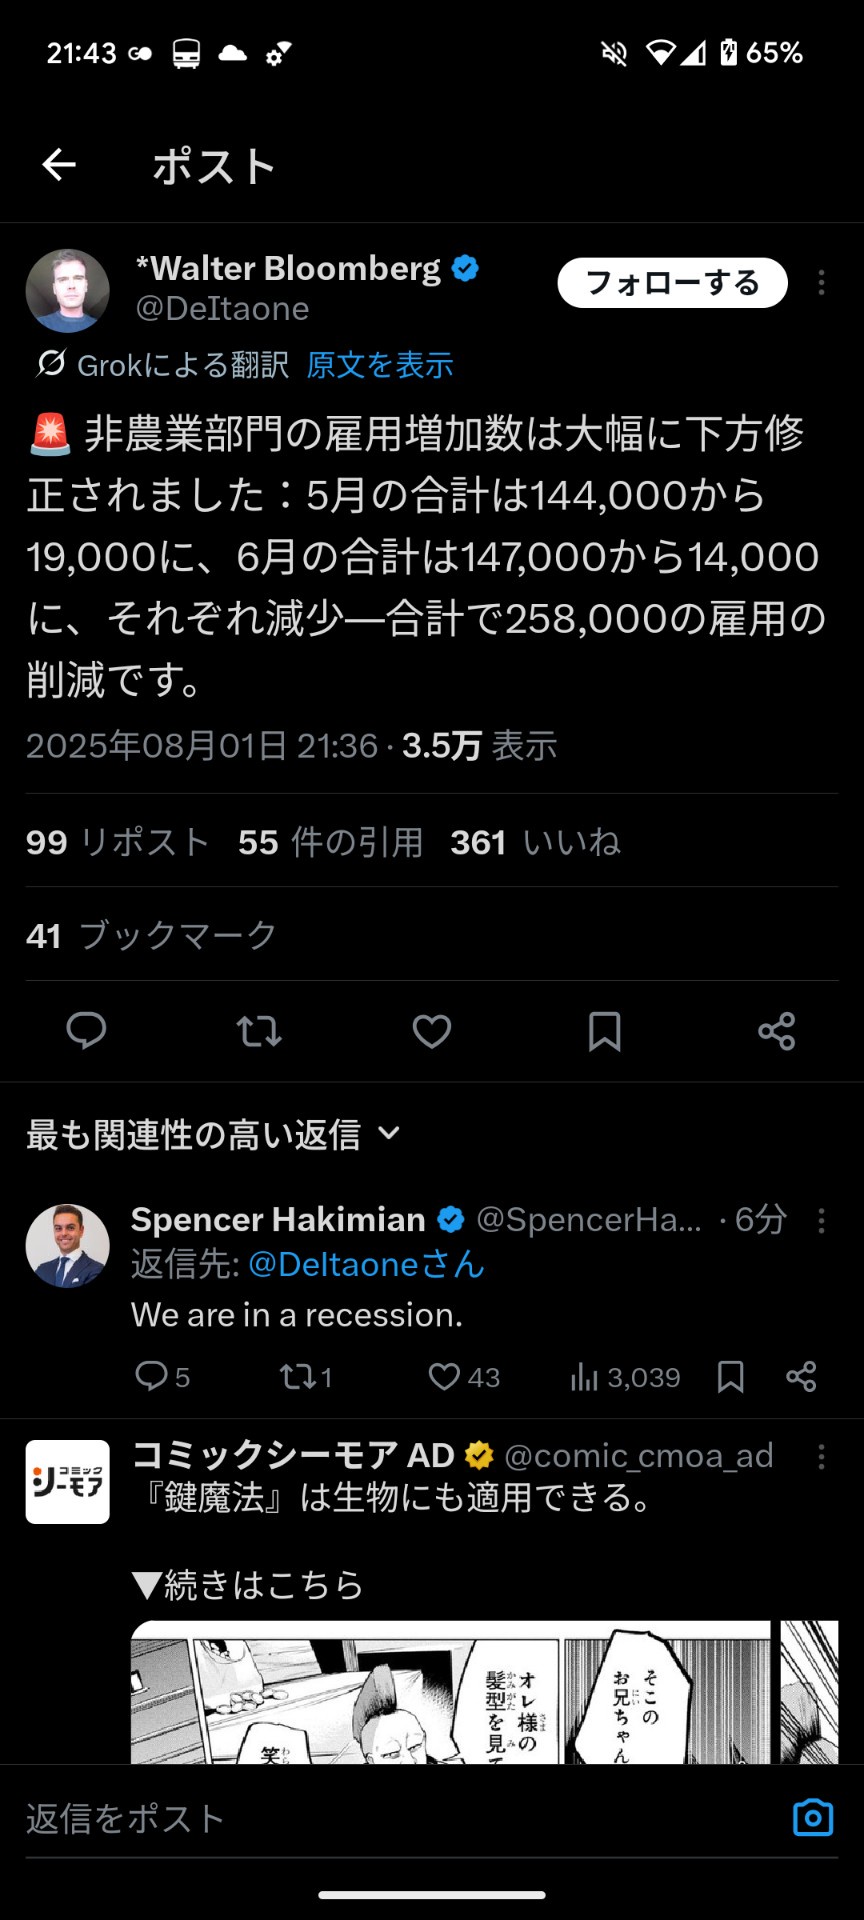Viewport: 864px width, 1920px height.
Task: Open Walter Bloomberg's profile picture
Action: 68,291
